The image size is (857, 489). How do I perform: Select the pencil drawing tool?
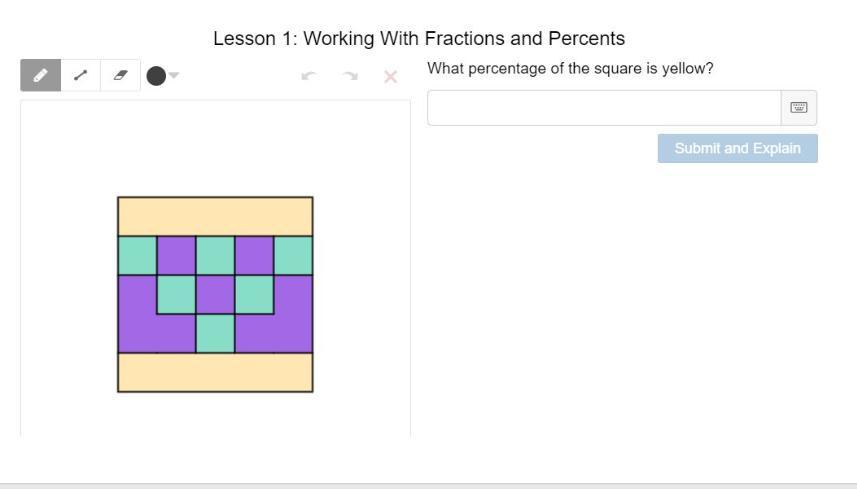coord(40,76)
